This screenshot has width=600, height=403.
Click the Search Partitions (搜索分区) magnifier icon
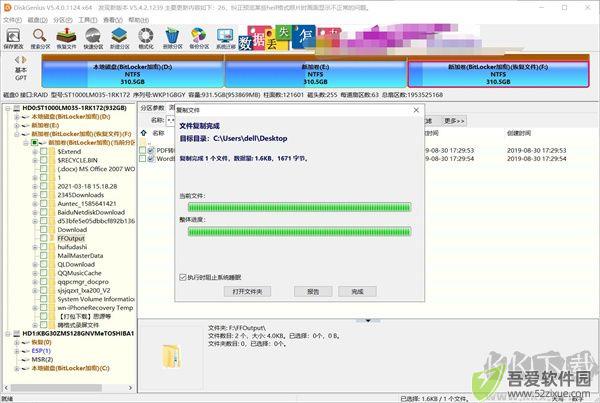39,36
